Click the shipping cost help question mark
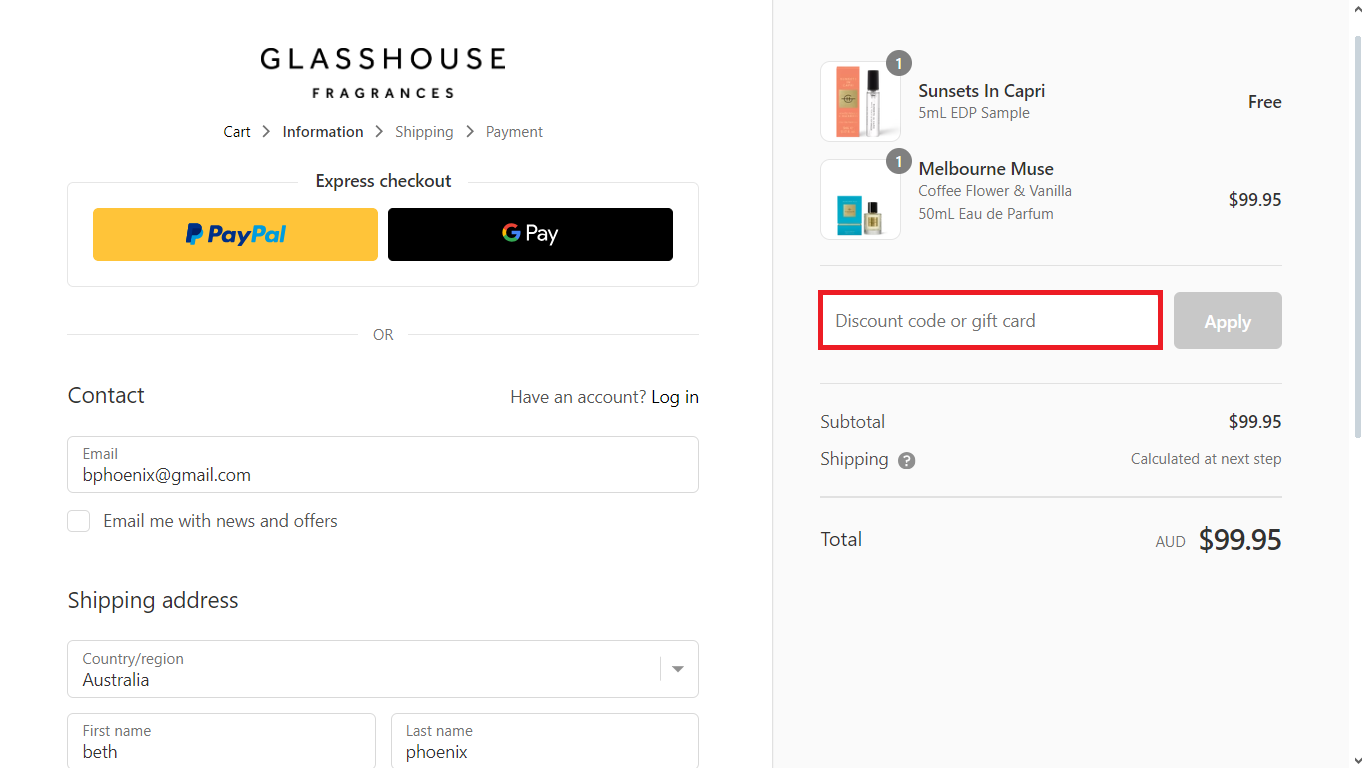 906,460
